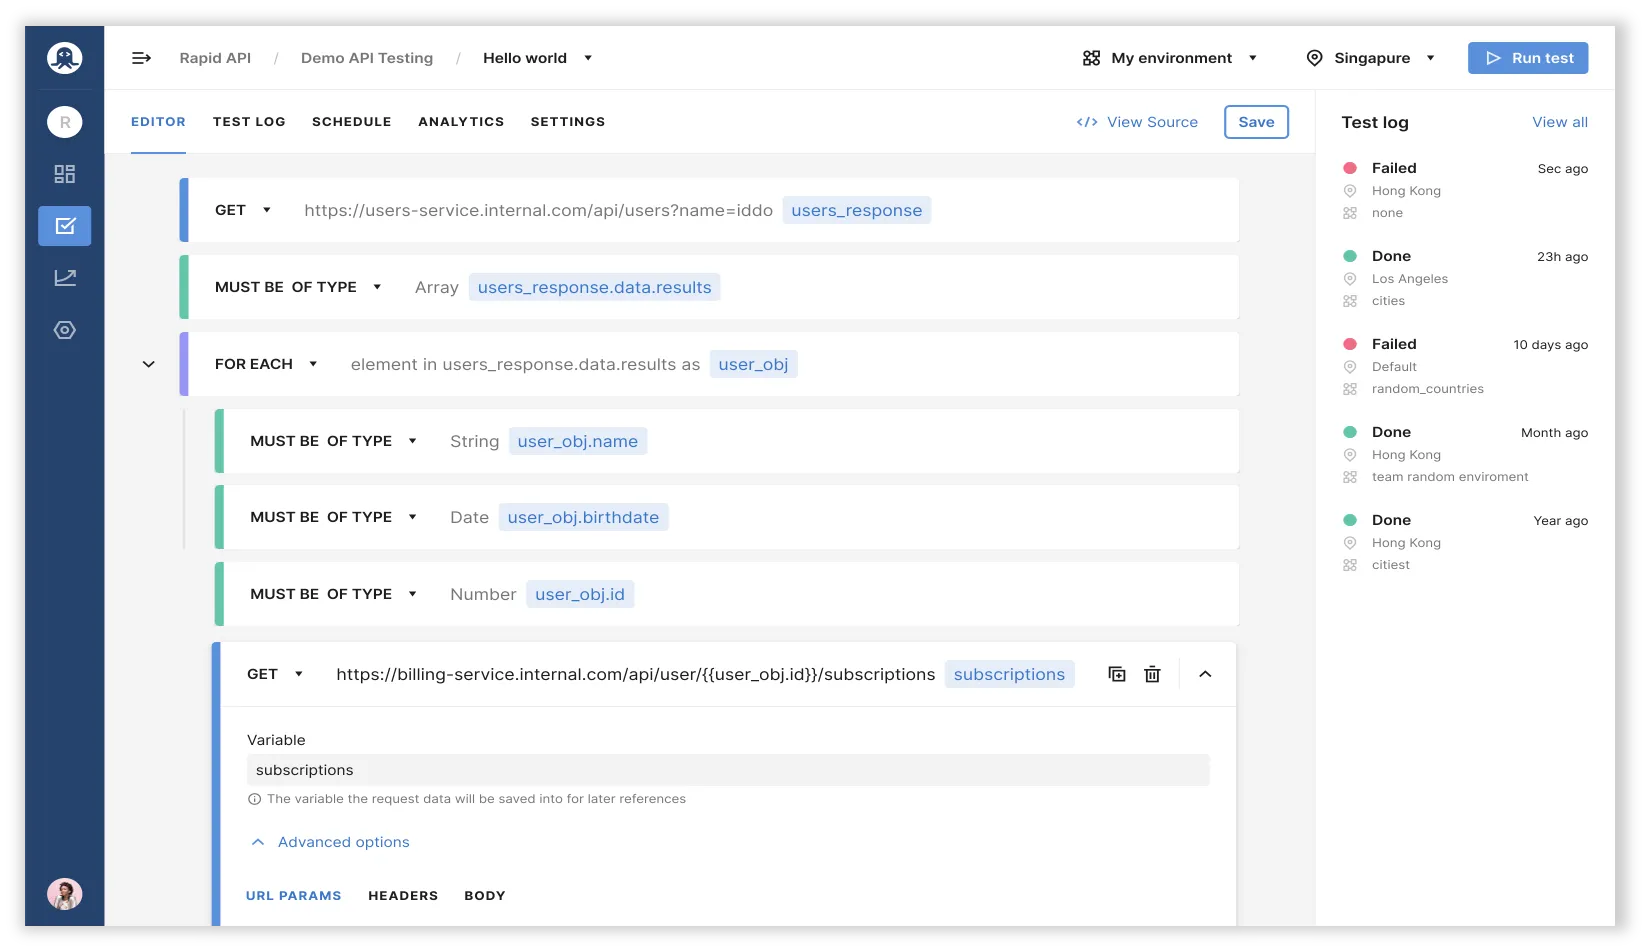
Task: Collapse the FOR EACH loop block
Action: [x=149, y=364]
